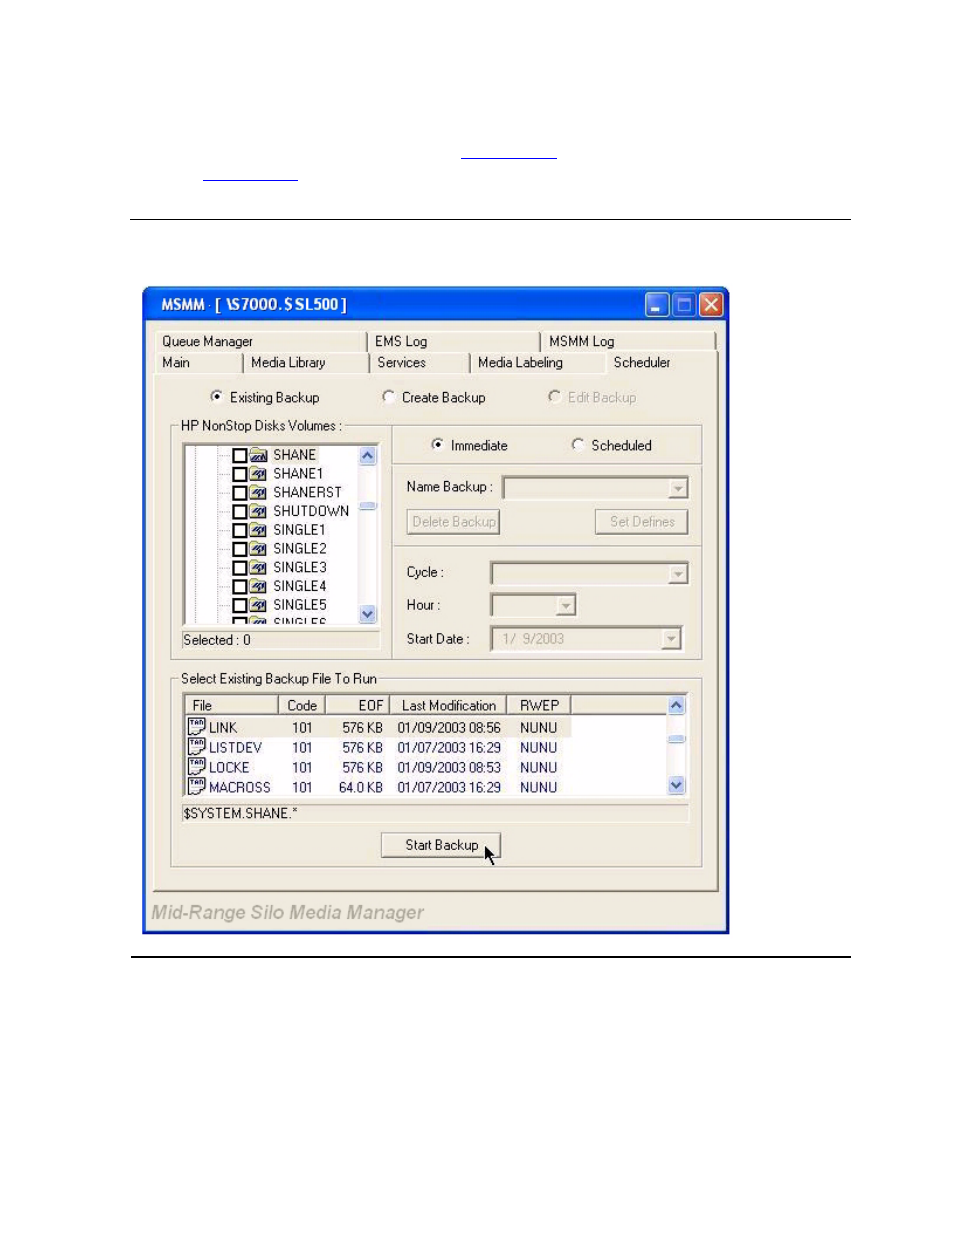Click the disk icon beside SHANE1 volume
Image resolution: width=954 pixels, height=1235 pixels.
click(x=258, y=474)
